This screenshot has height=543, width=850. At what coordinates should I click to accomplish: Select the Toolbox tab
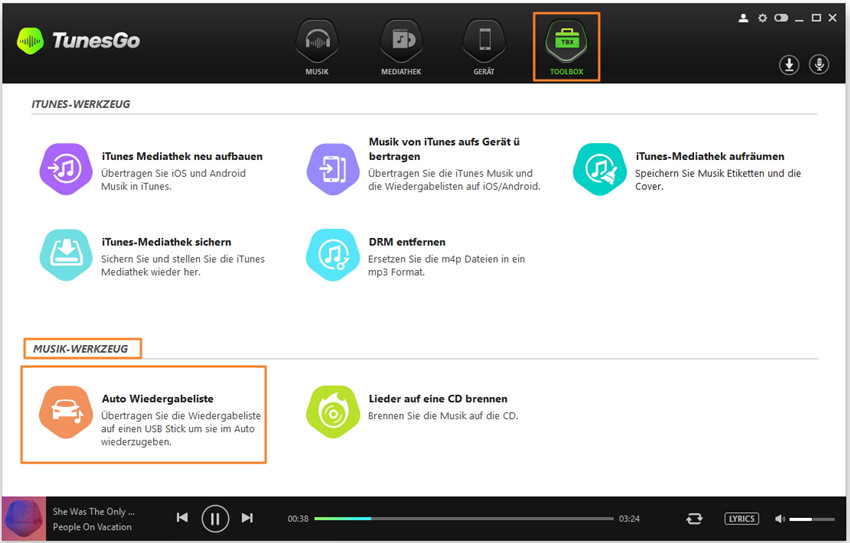click(x=566, y=47)
